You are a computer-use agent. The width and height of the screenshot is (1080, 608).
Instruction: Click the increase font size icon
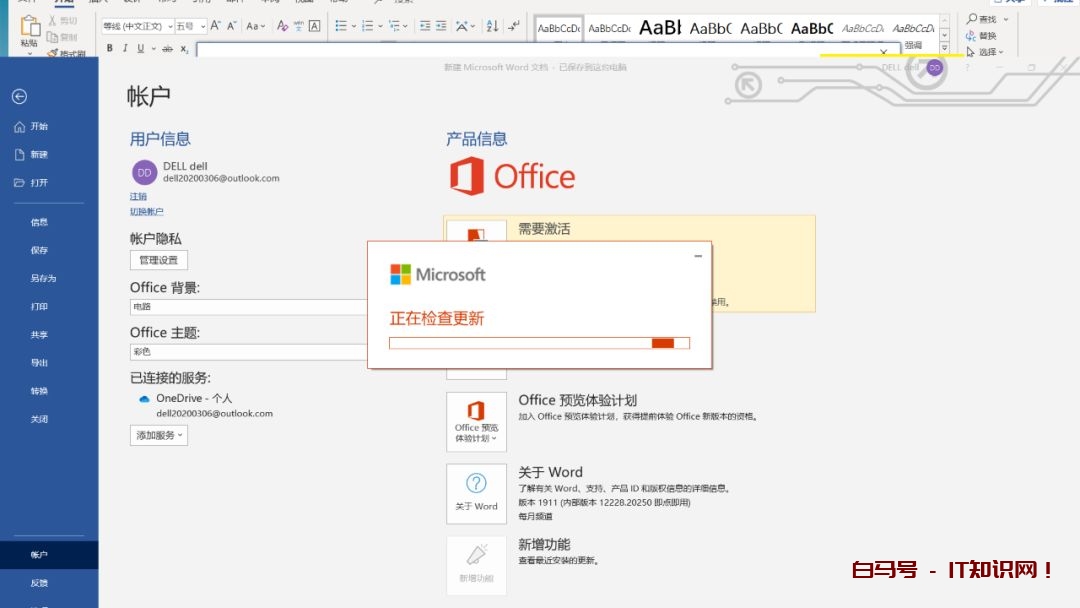point(215,26)
